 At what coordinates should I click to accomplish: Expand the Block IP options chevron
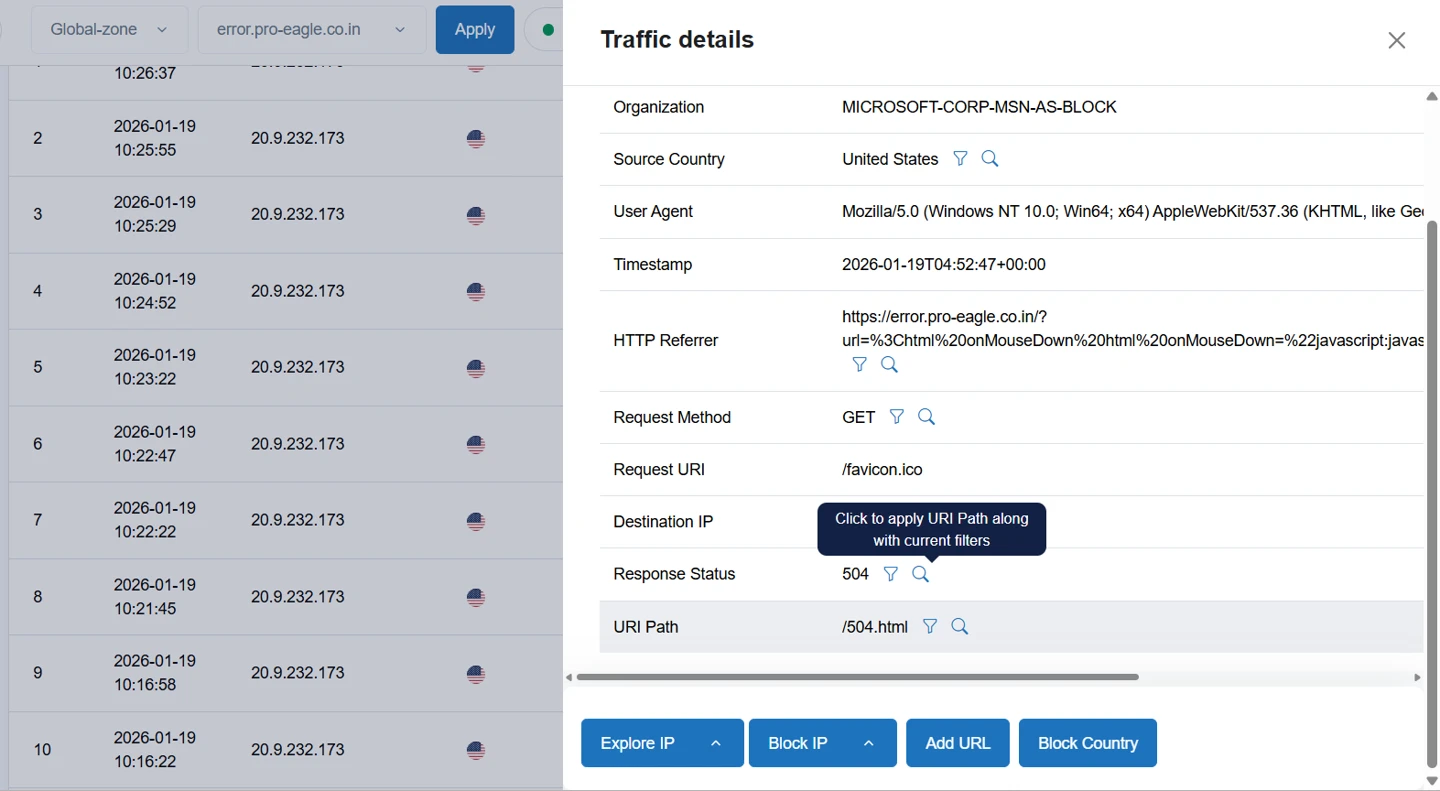click(869, 743)
